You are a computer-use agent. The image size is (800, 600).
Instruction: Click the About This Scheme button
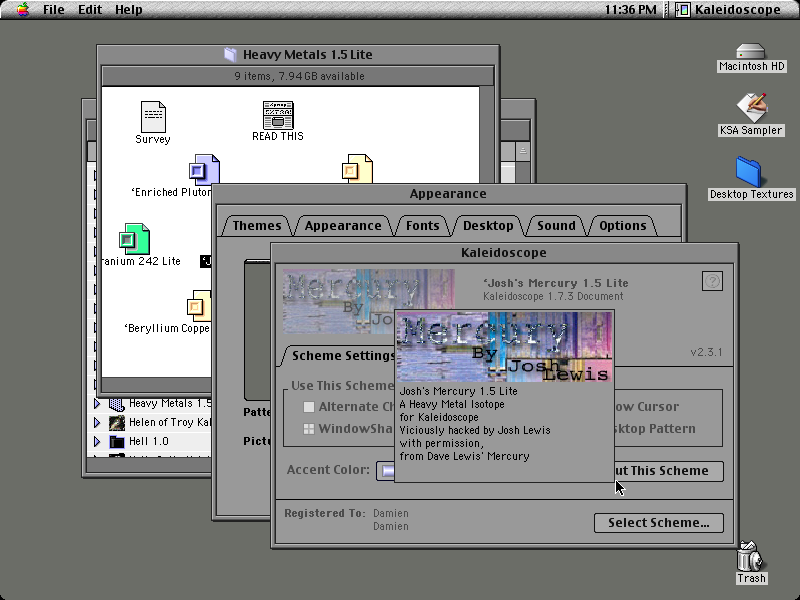(x=669, y=471)
